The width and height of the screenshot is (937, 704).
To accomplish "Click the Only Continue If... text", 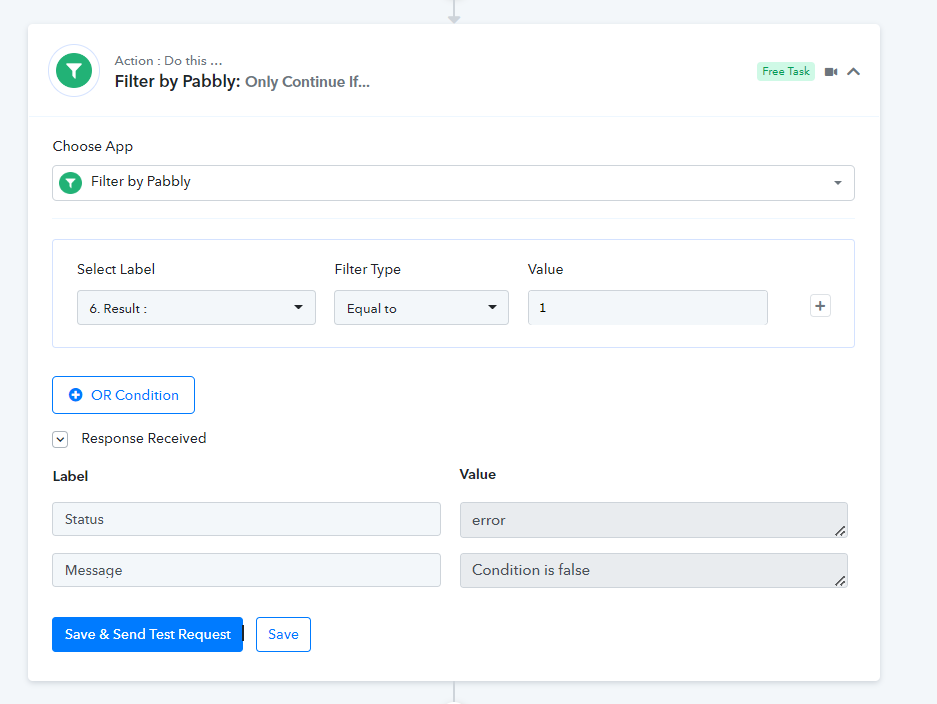I will pos(307,82).
